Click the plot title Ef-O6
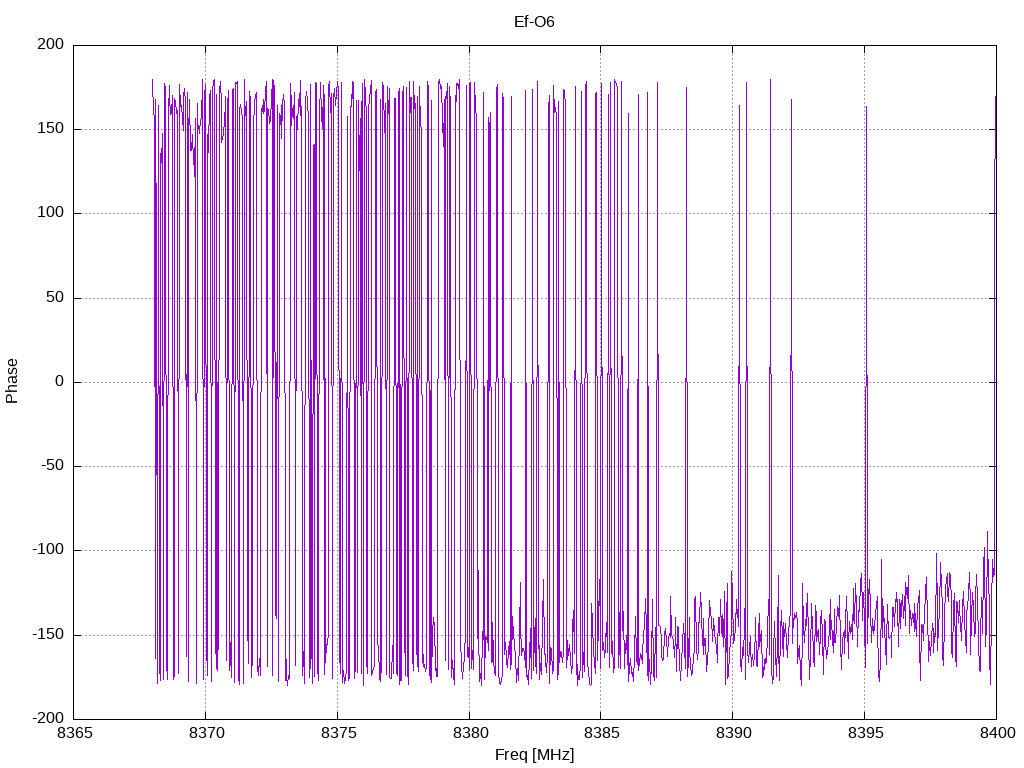Image resolution: width=1024 pixels, height=768 pixels. click(534, 22)
